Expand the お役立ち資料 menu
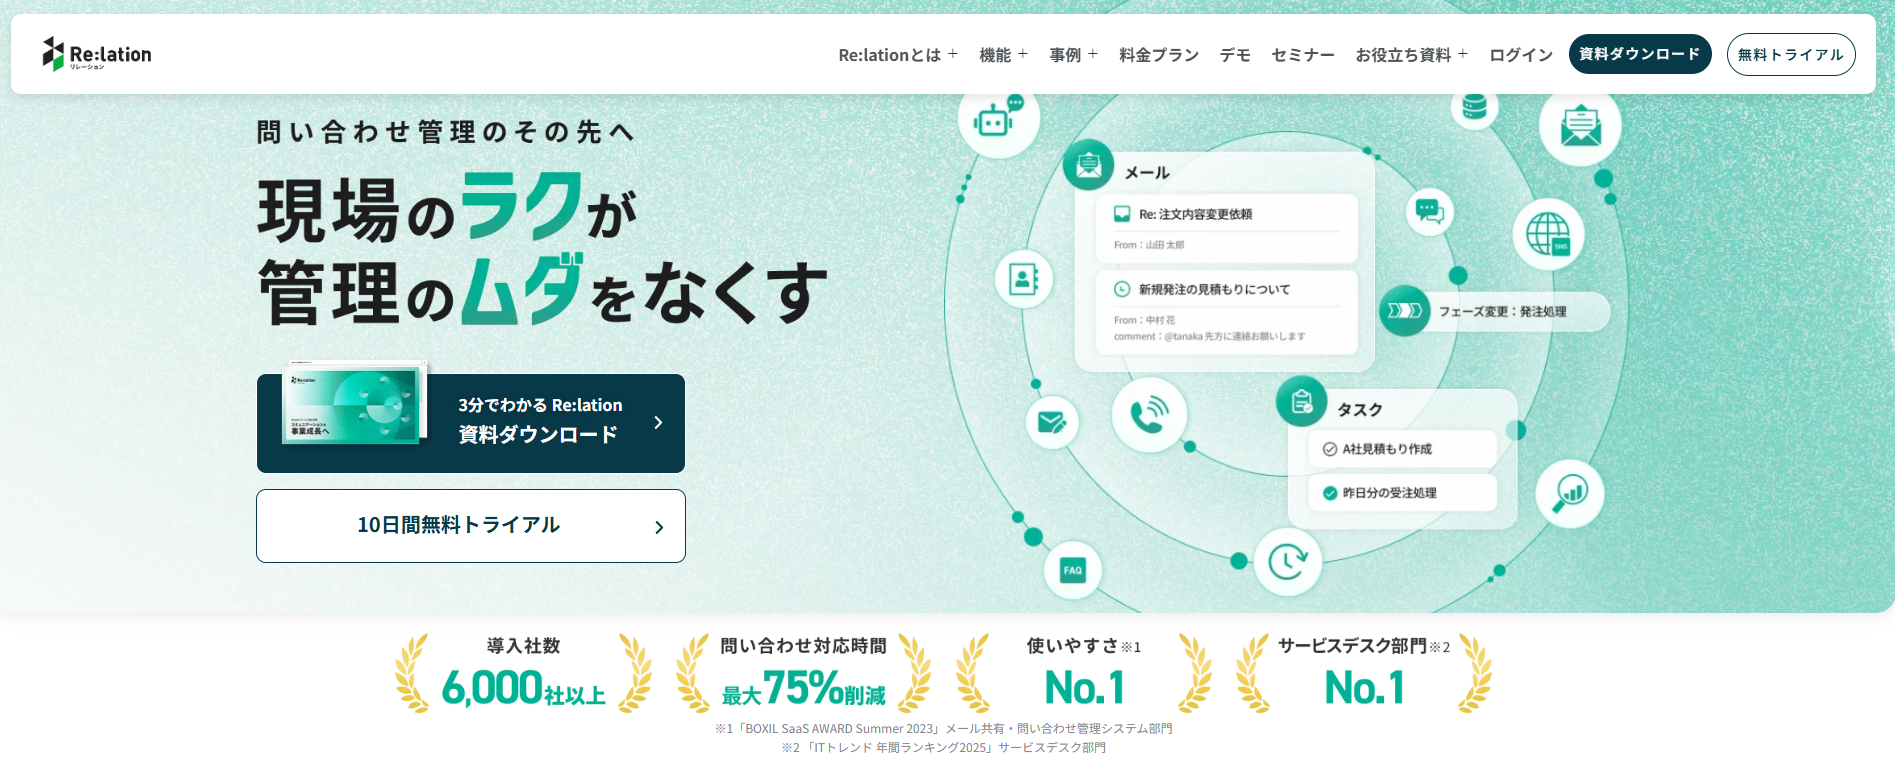Screen dimensions: 1895x761 click(1411, 55)
